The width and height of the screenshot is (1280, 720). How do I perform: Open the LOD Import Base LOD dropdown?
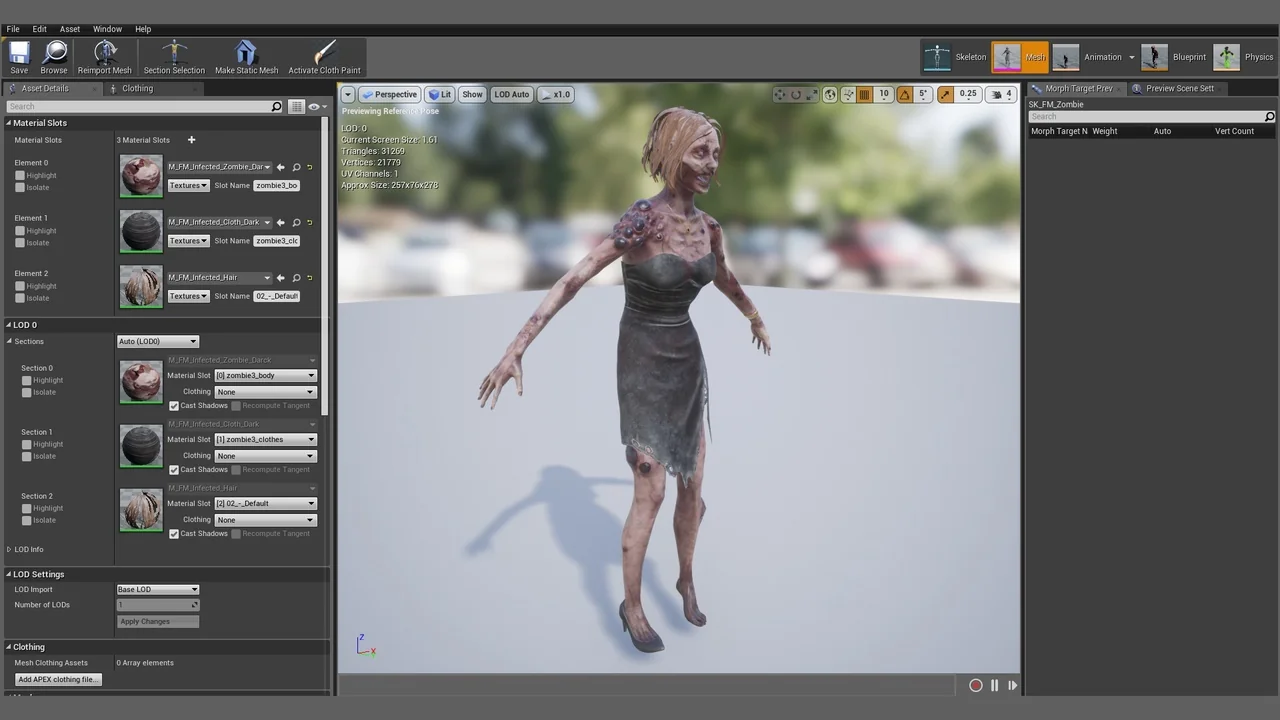158,590
